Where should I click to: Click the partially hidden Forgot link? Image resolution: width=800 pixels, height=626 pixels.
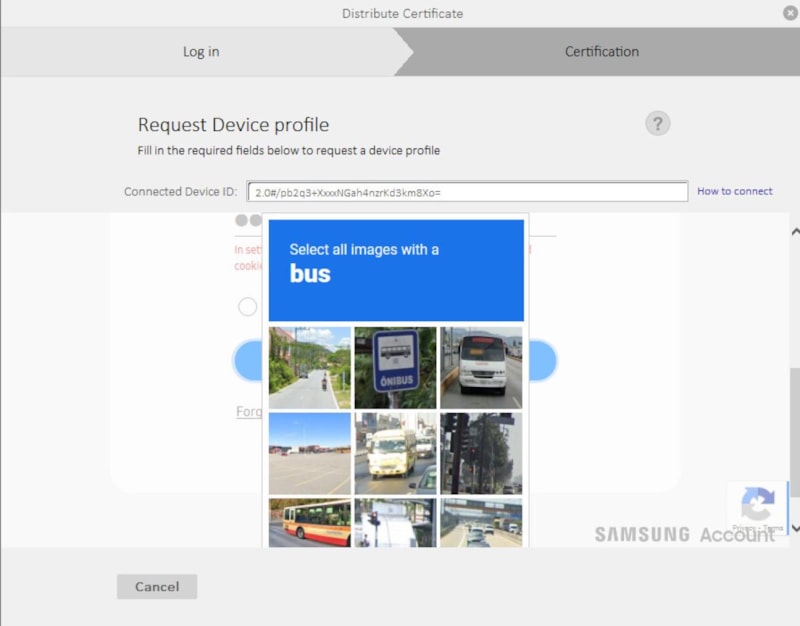[x=248, y=411]
